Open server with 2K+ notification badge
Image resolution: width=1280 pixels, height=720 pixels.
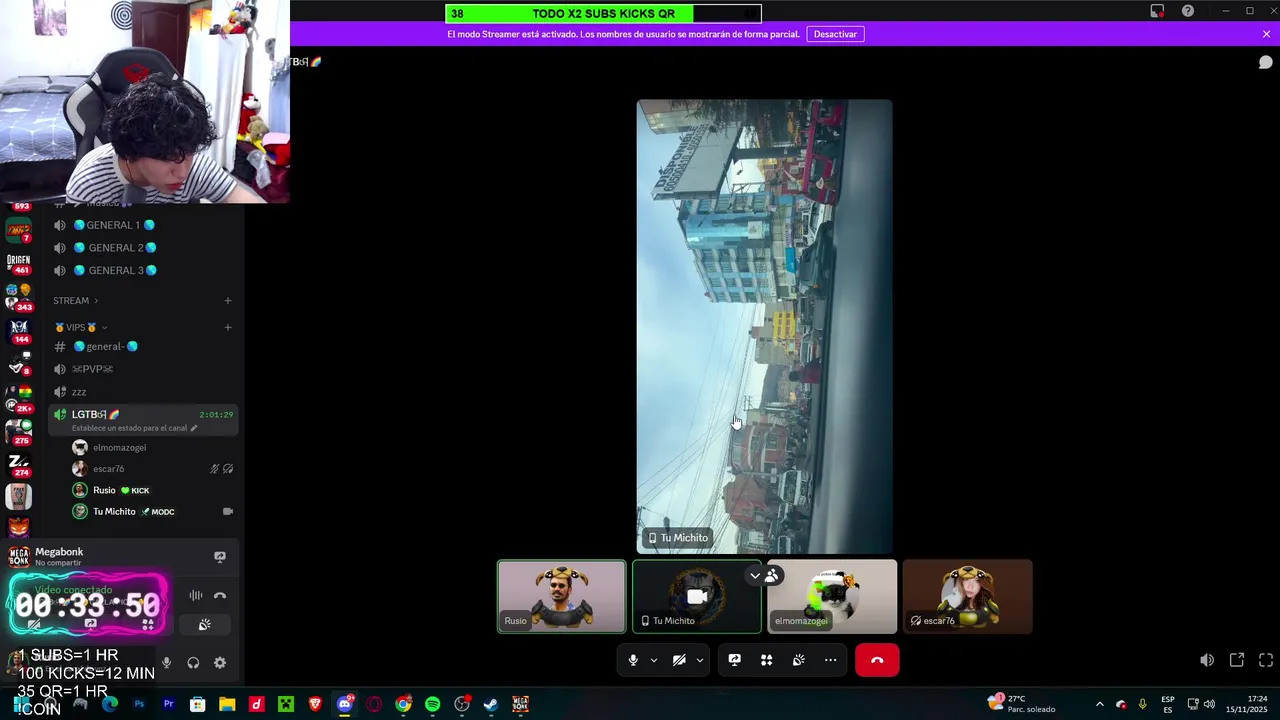click(x=18, y=398)
